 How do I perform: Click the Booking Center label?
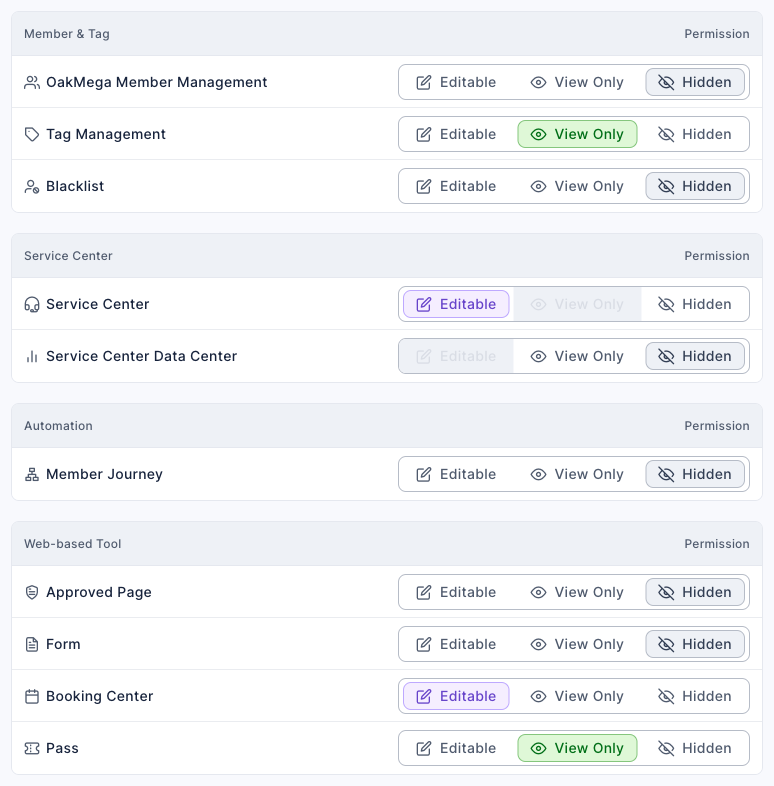[x=100, y=696]
